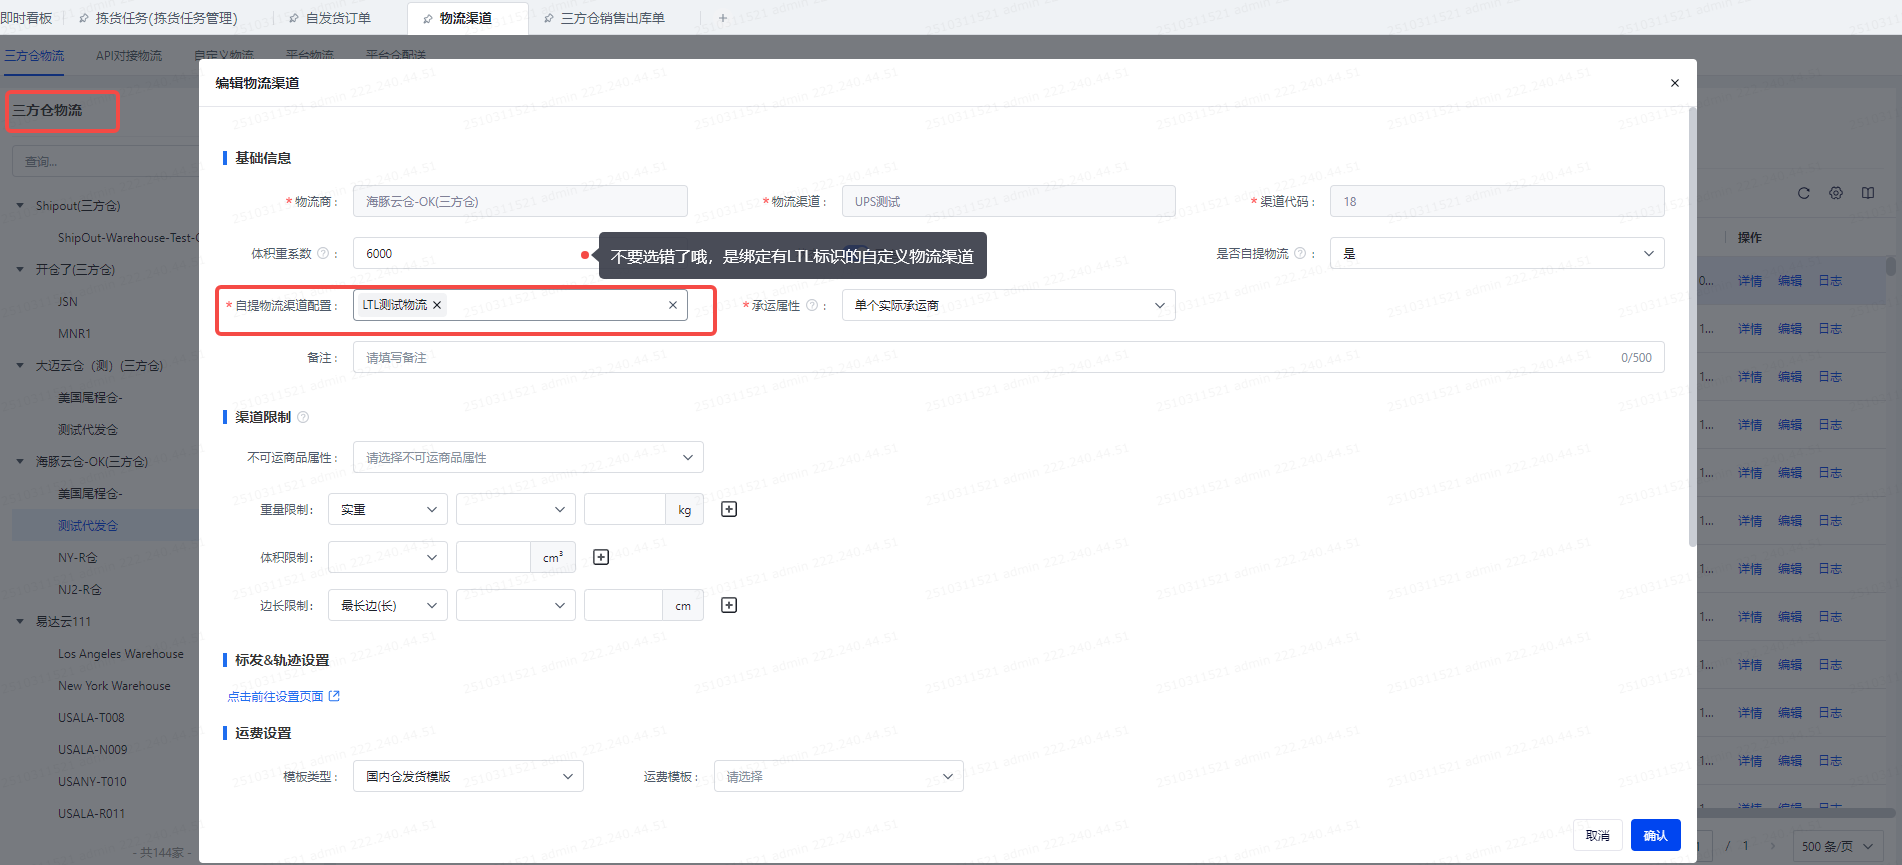Show help for 体积重系数

(323, 254)
